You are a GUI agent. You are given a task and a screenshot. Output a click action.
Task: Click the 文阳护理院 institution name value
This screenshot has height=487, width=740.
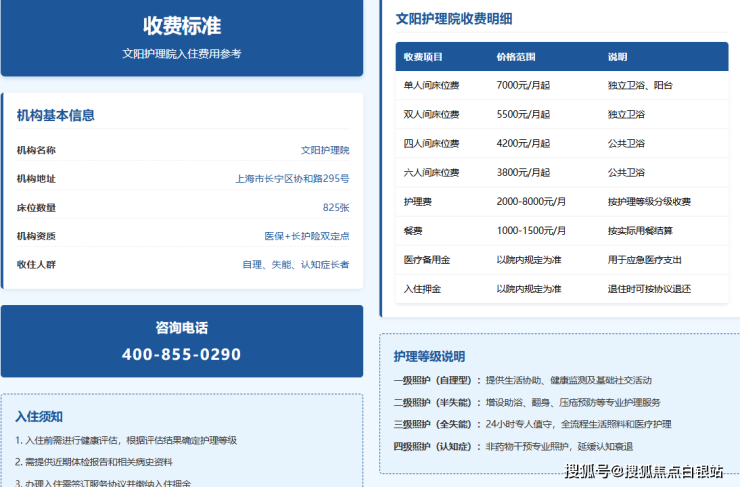325,150
